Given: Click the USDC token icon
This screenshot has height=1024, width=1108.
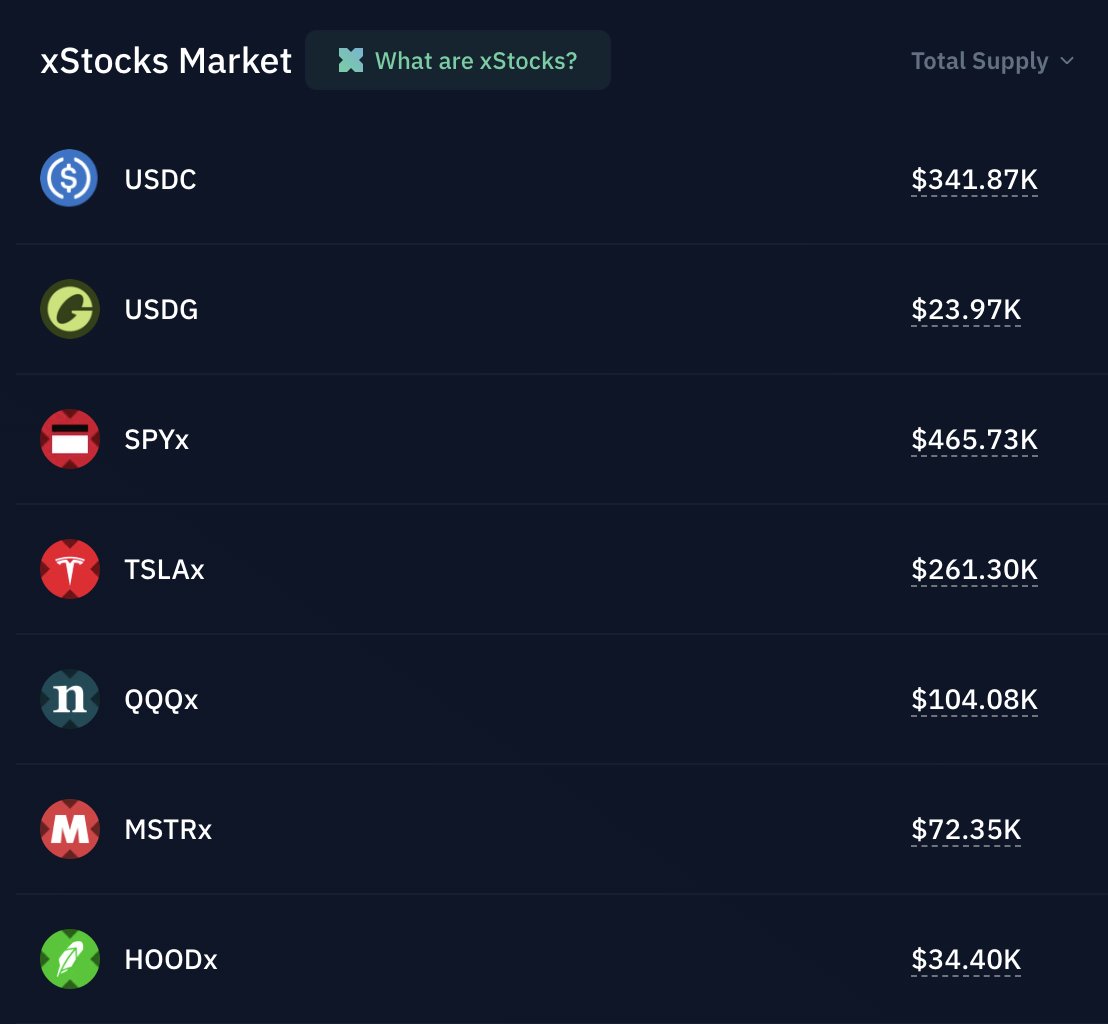Looking at the screenshot, I should [69, 179].
